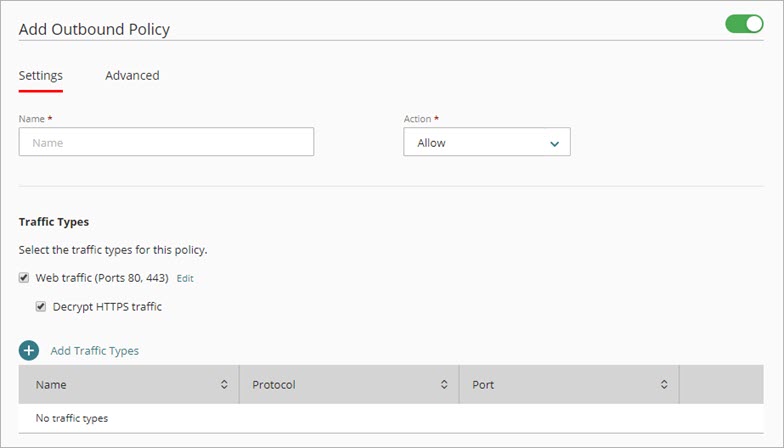Uncheck Decrypt HTTPS traffic checkbox
Viewport: 784px width, 448px height.
(x=41, y=307)
